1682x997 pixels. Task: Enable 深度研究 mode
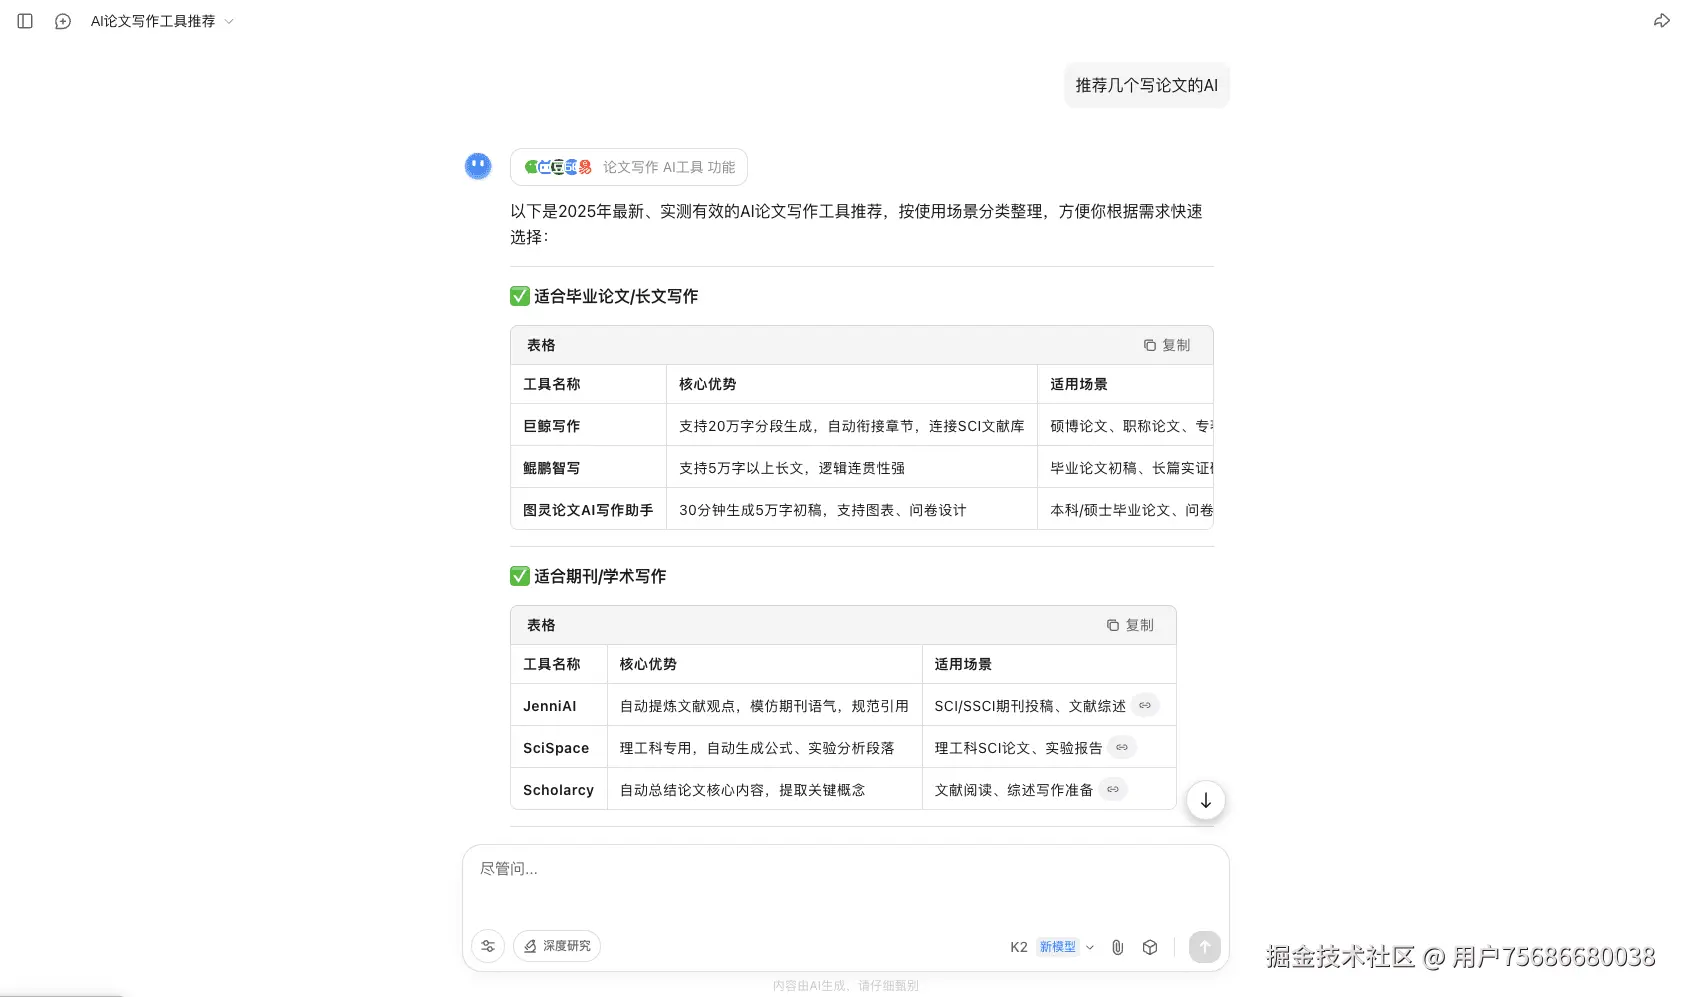(557, 946)
